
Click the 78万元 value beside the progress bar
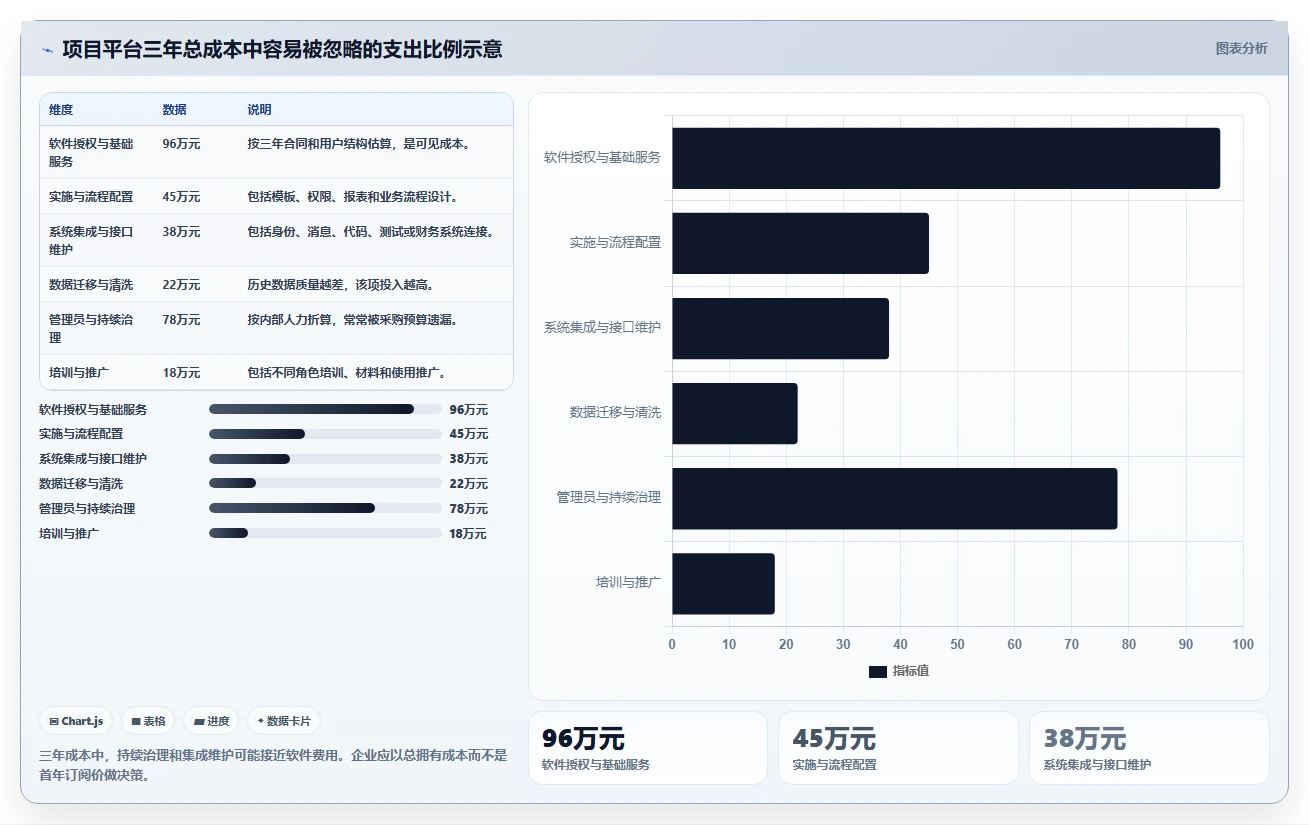(x=469, y=509)
